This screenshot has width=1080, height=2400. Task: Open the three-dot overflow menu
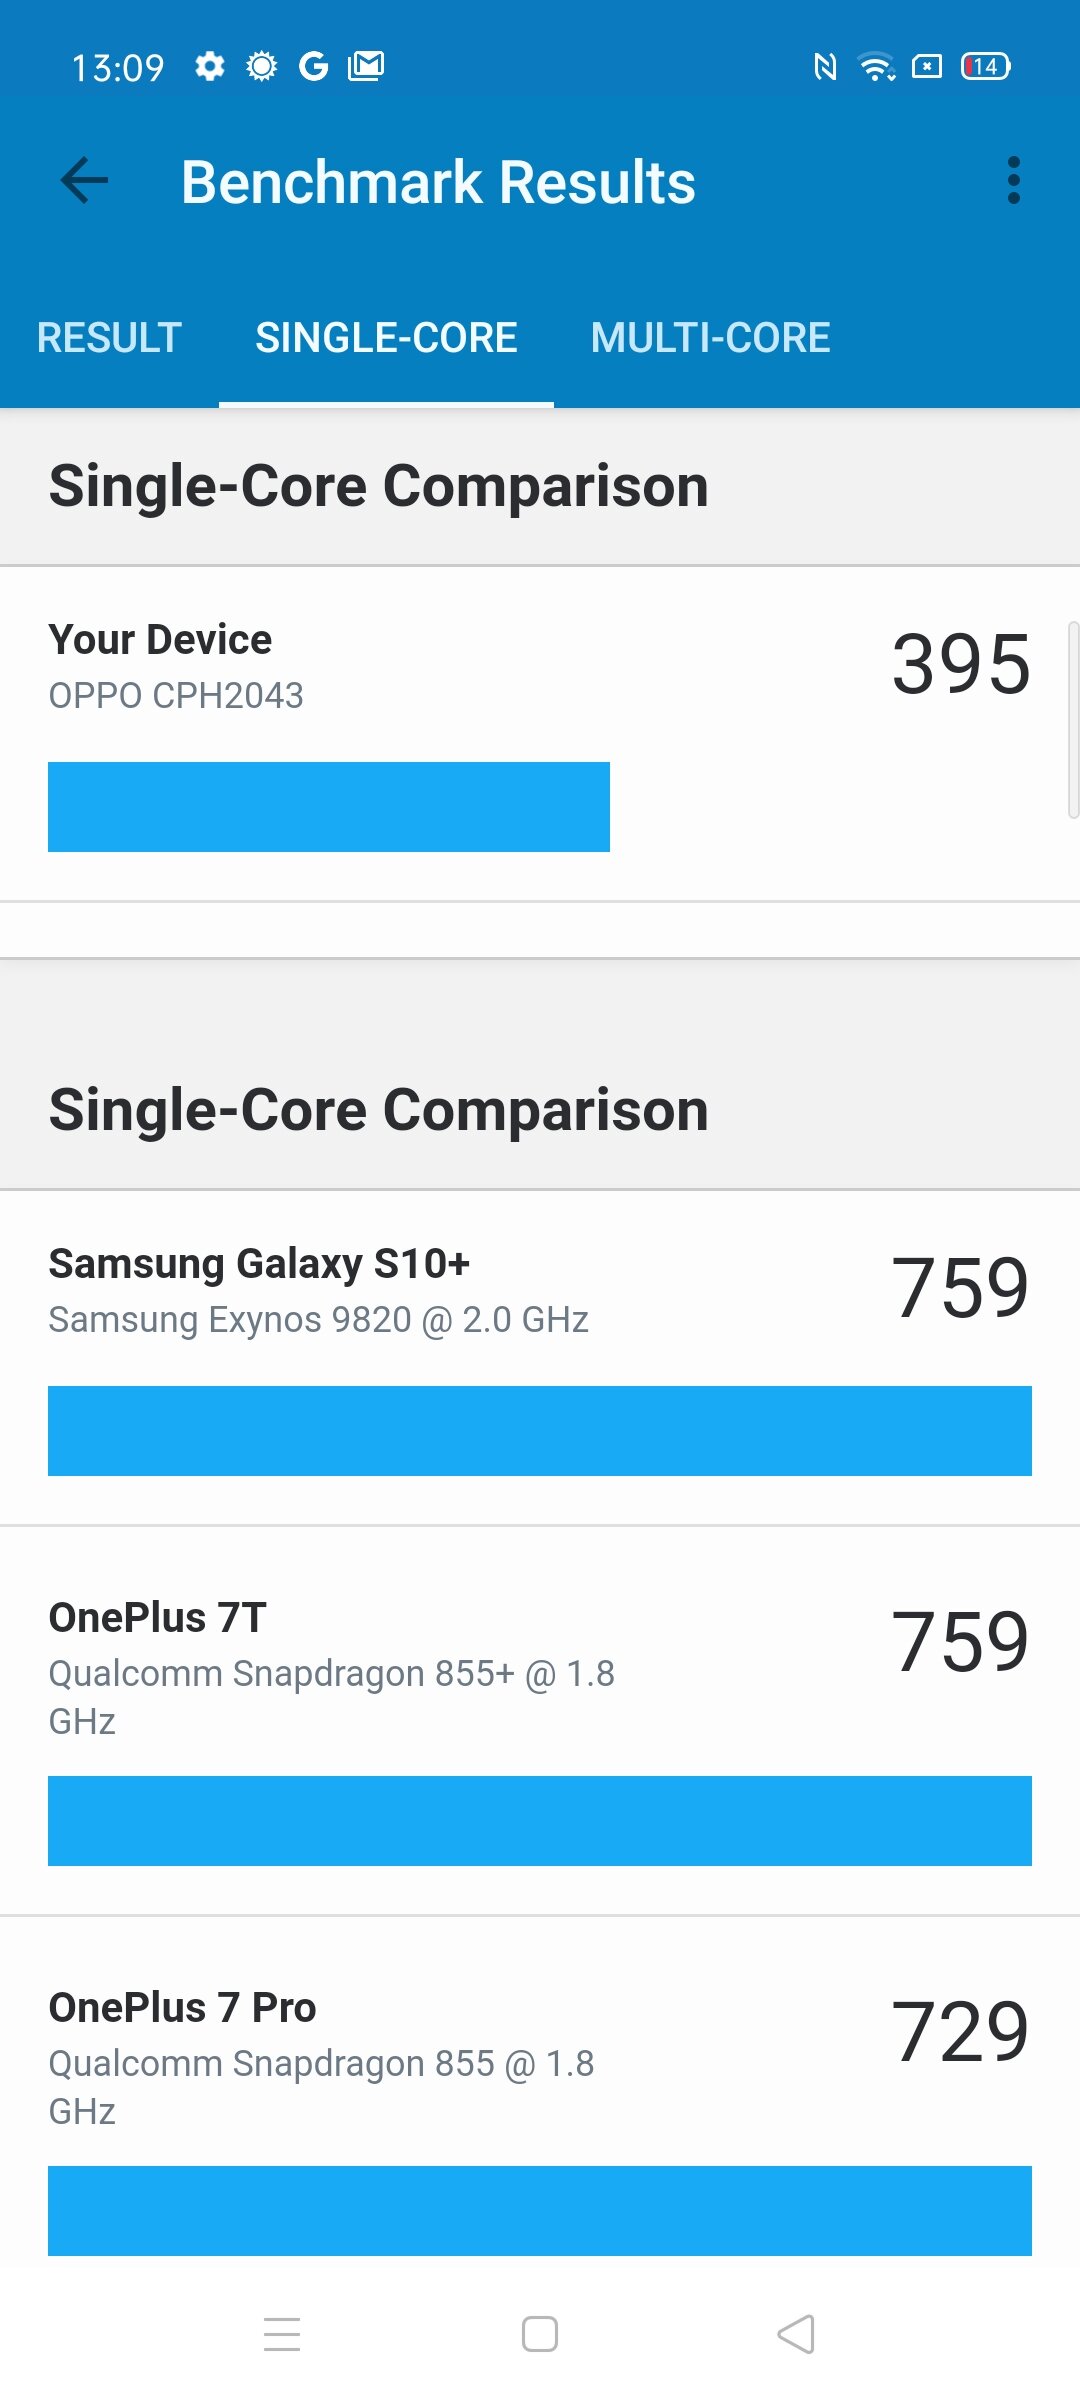point(1014,181)
